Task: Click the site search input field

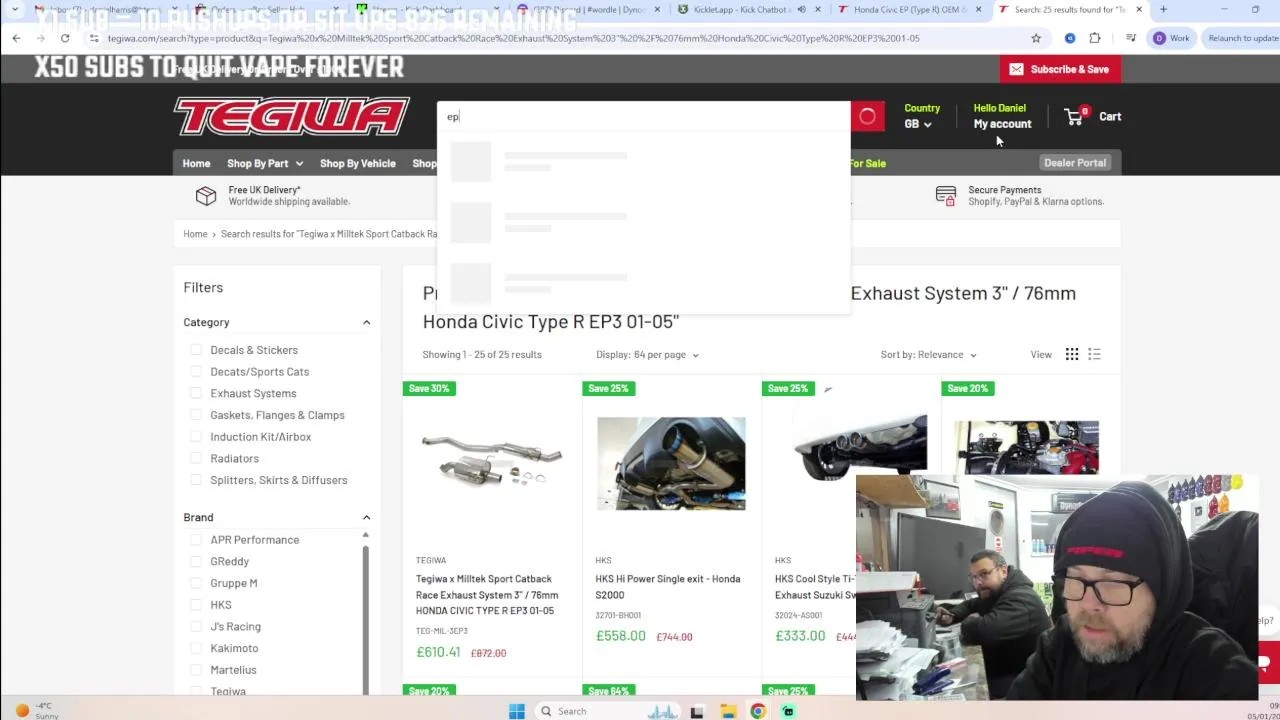Action: pyautogui.click(x=644, y=116)
